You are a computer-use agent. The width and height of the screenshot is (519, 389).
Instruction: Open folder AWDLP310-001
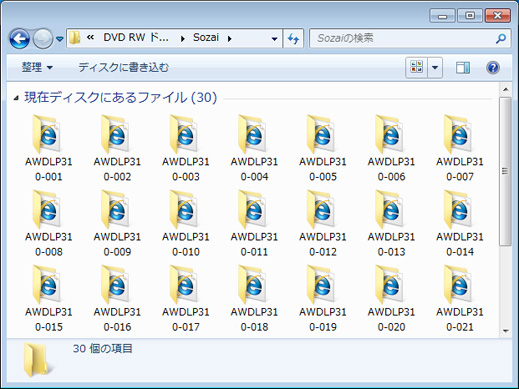(48, 149)
